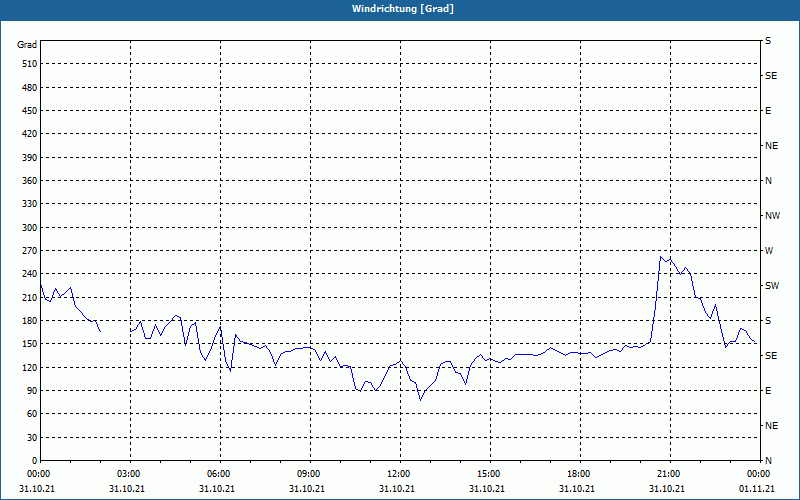Click the time label 15:00

coord(490,473)
